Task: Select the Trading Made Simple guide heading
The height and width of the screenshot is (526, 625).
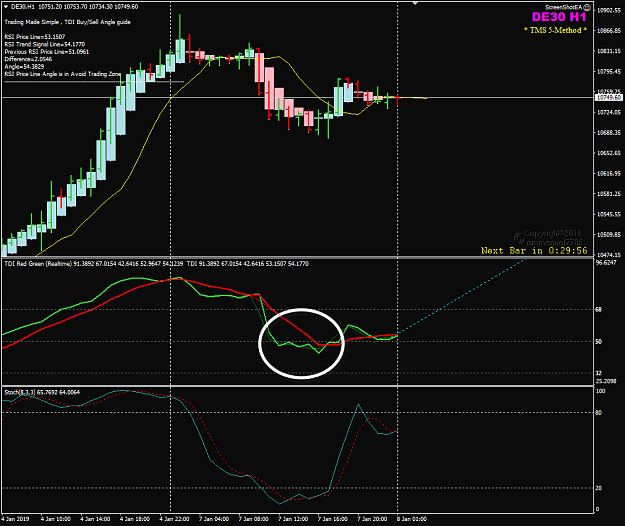Action: (67, 22)
